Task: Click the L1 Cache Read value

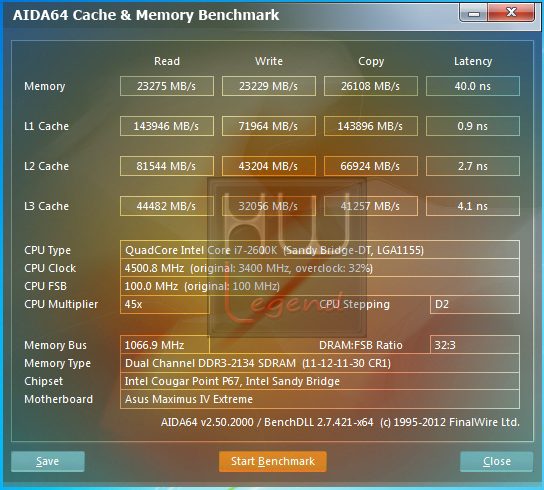Action: 167,126
